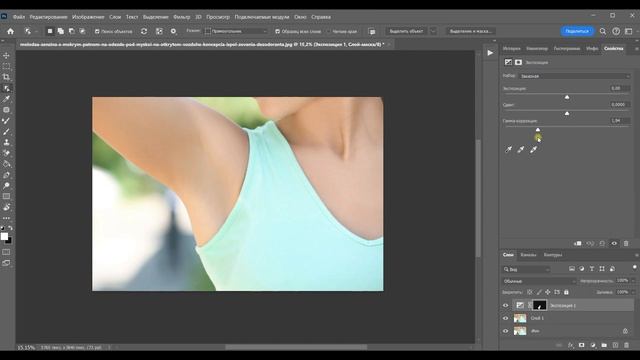Open the blend mode Обычные dropdown
The width and height of the screenshot is (640, 360).
tap(539, 281)
